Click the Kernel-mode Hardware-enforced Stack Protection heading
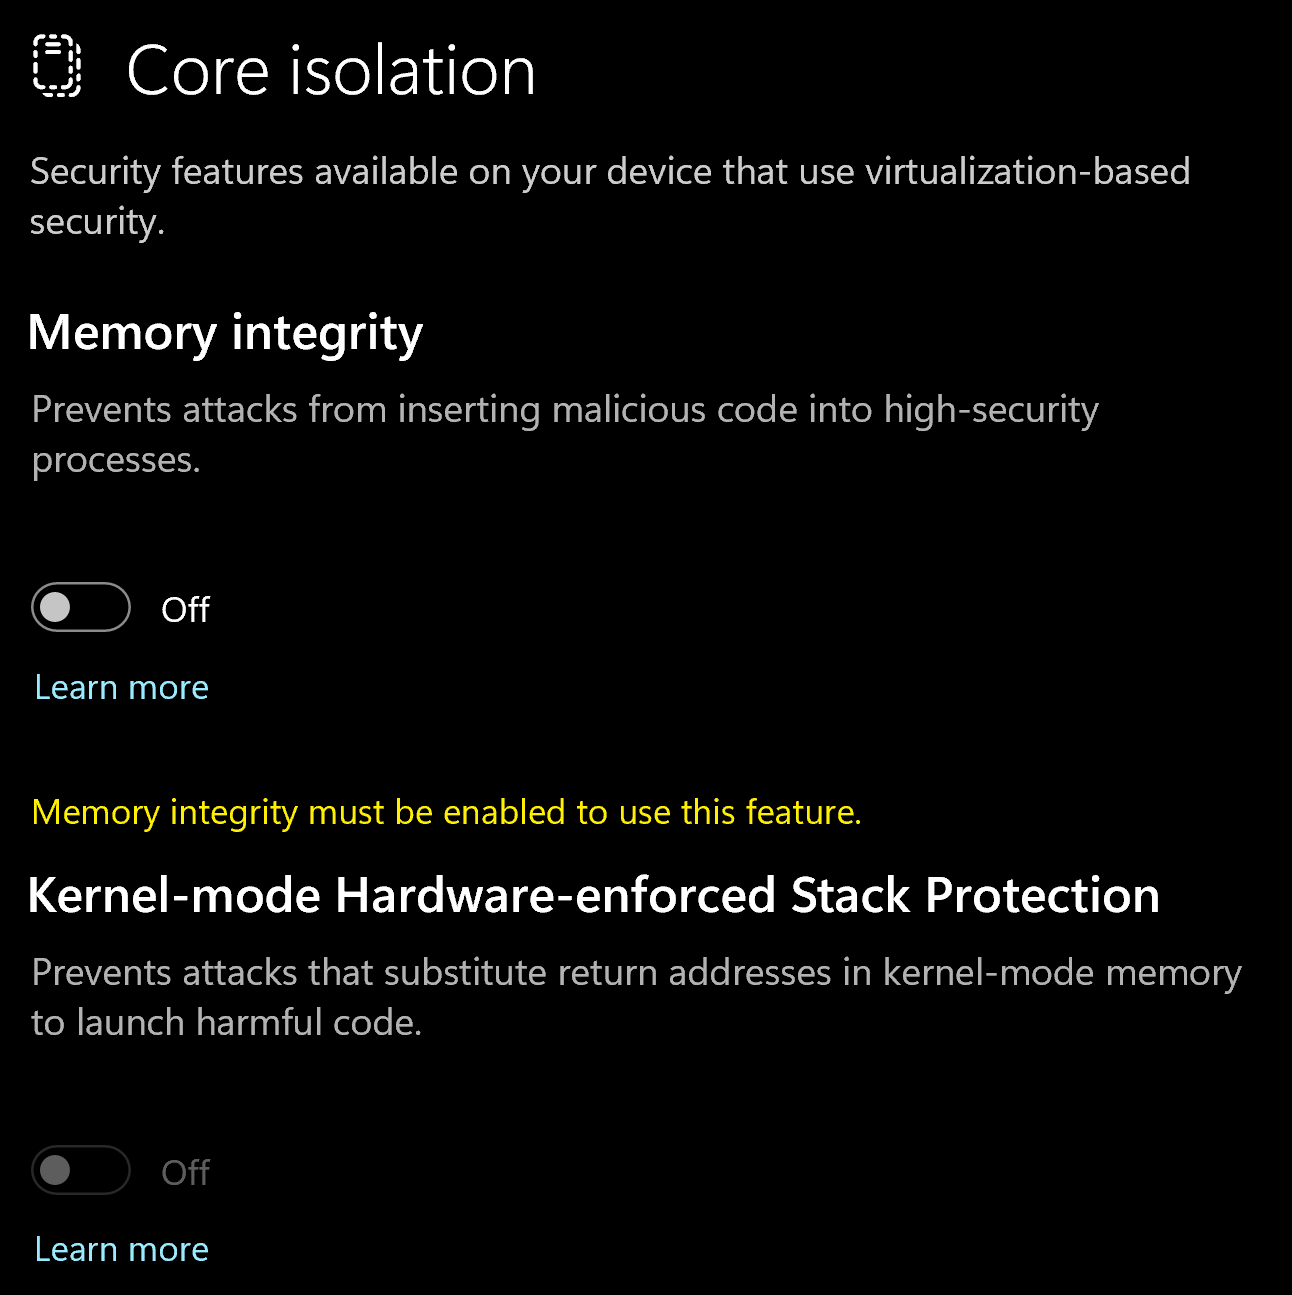 [593, 895]
